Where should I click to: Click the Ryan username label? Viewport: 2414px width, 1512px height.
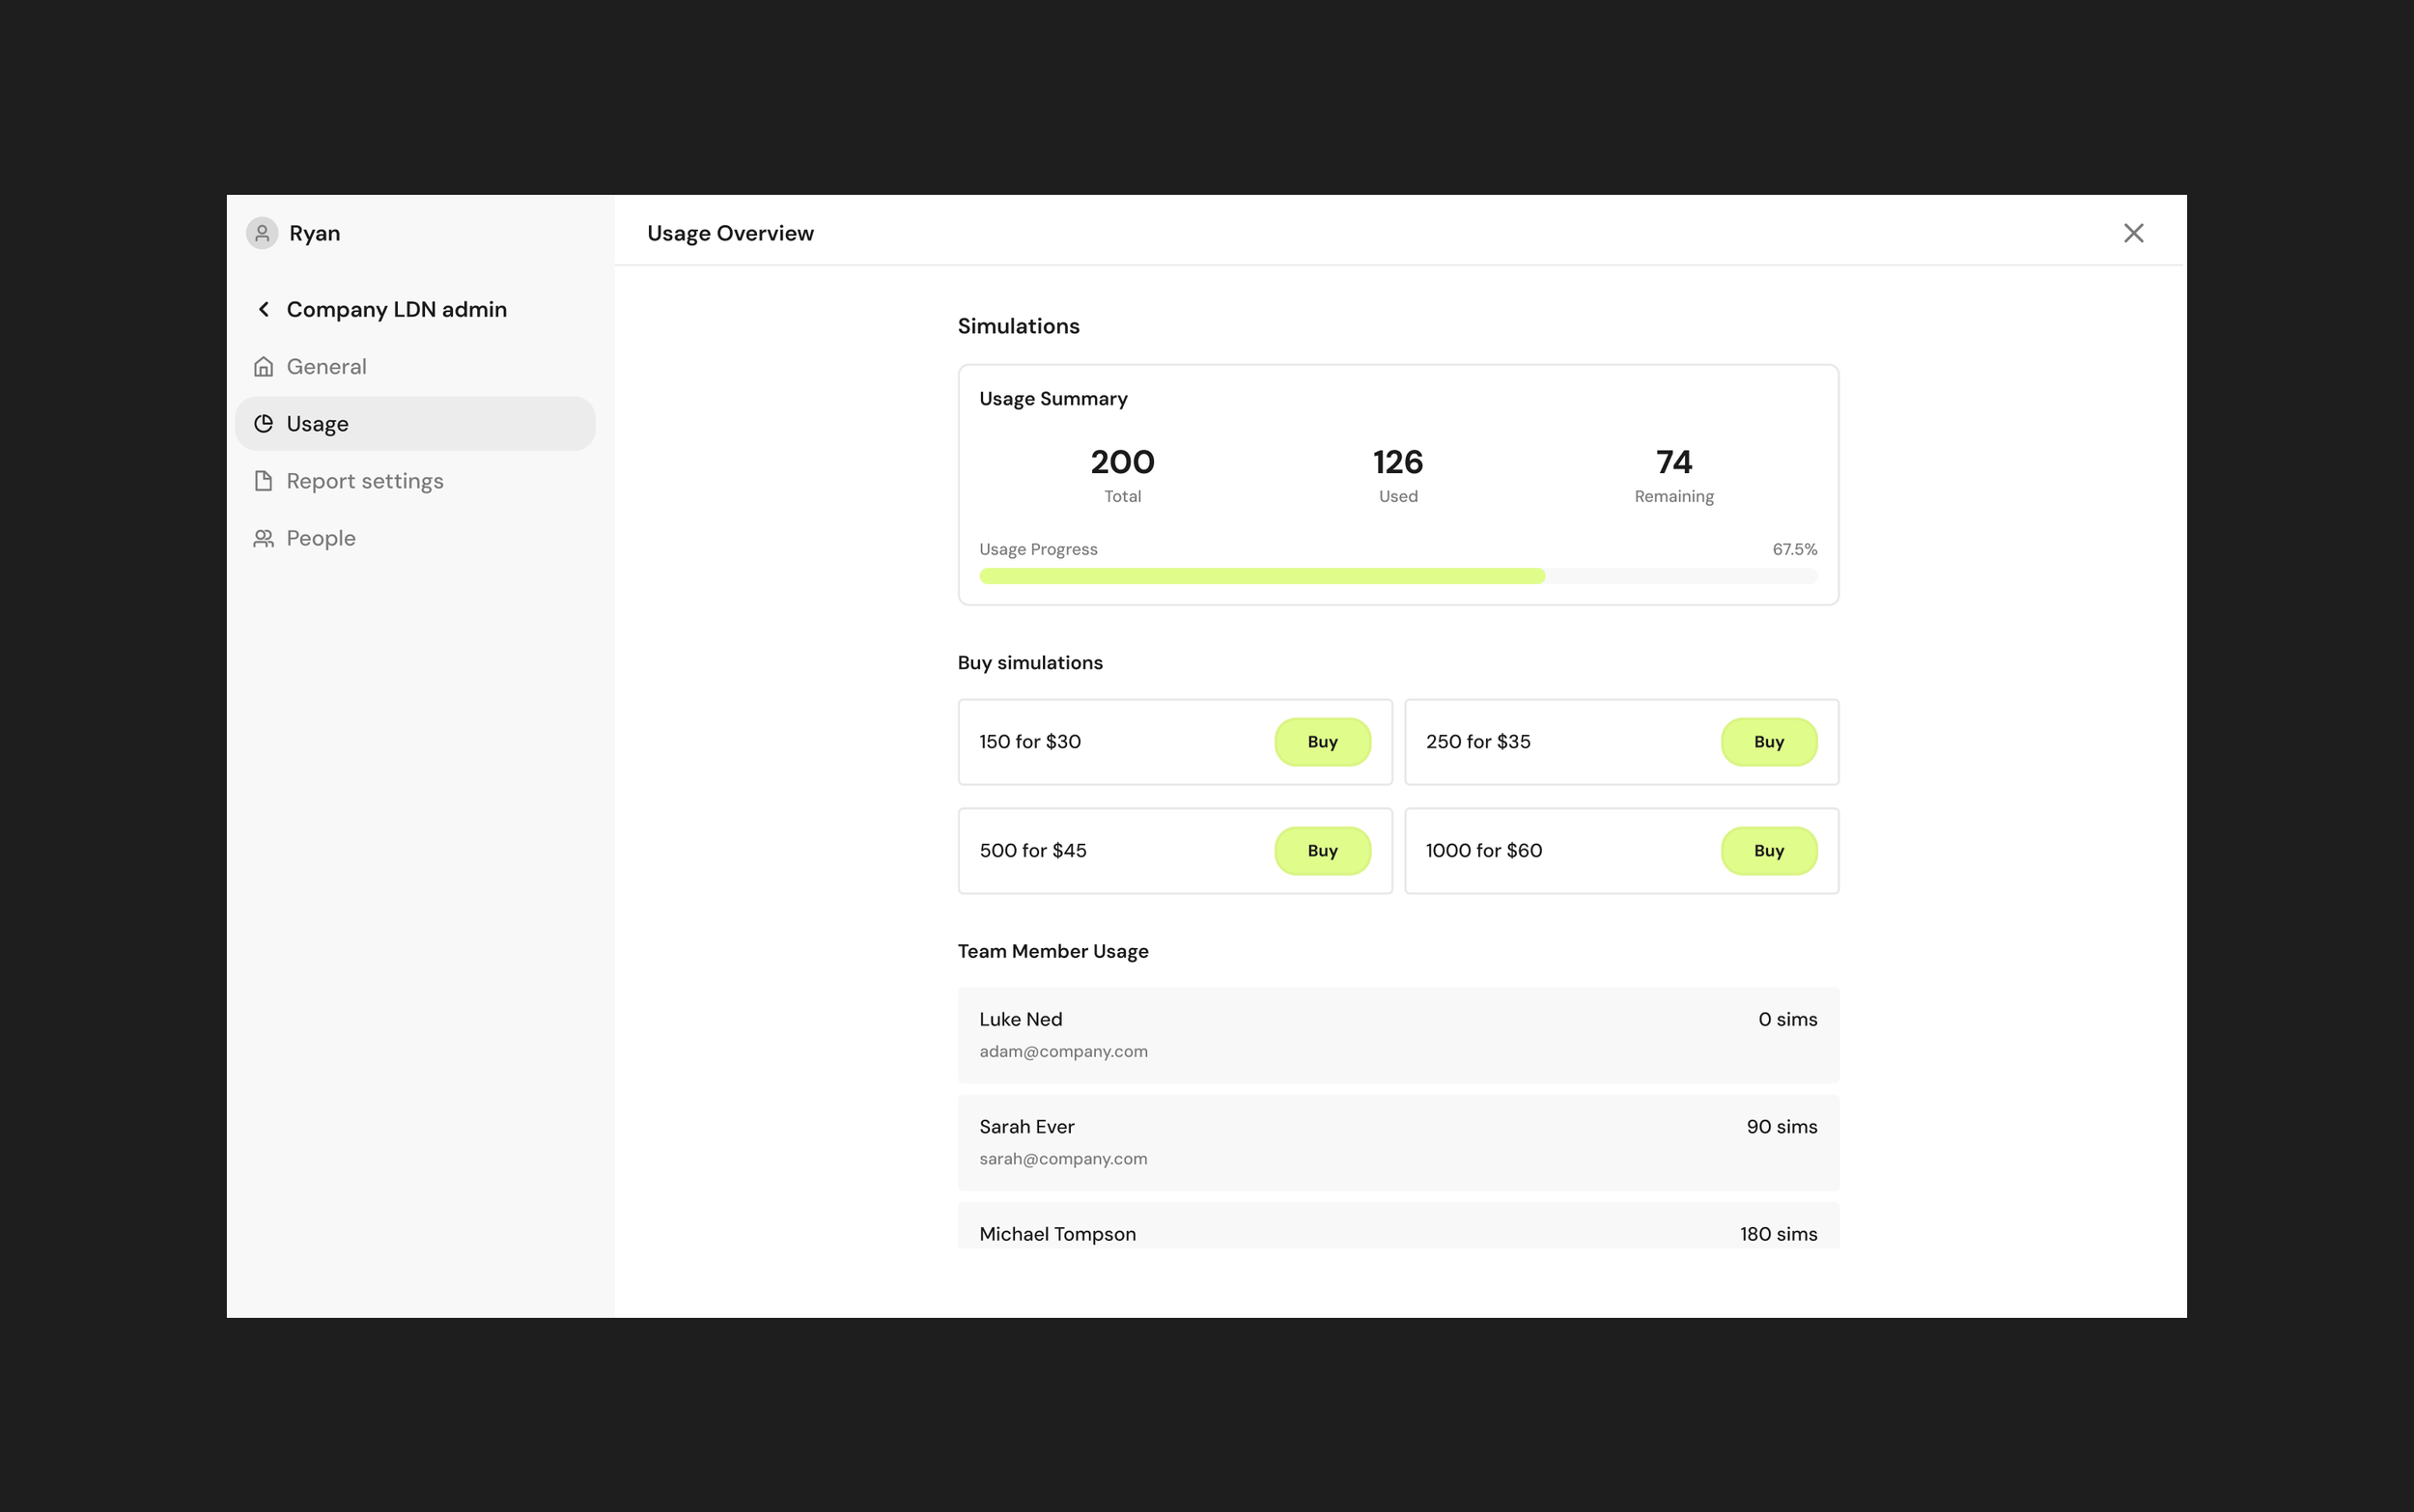click(x=314, y=233)
